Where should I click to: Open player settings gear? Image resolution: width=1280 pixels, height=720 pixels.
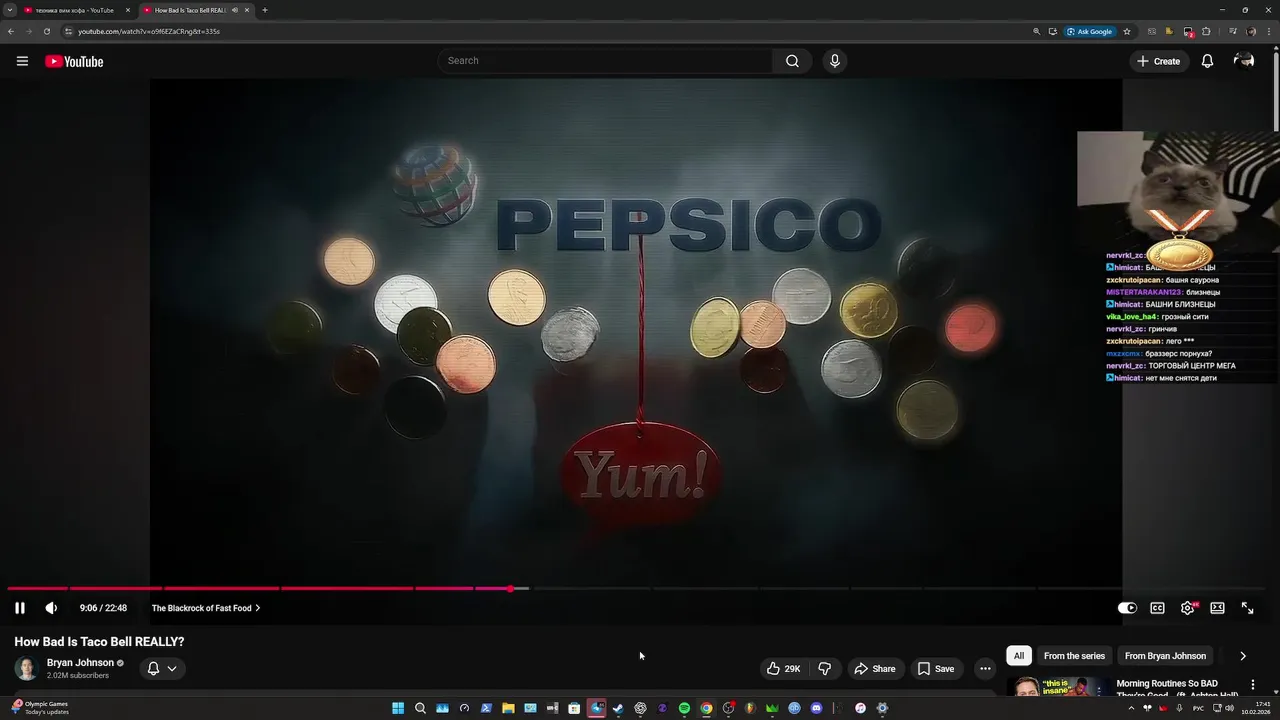tap(1188, 608)
